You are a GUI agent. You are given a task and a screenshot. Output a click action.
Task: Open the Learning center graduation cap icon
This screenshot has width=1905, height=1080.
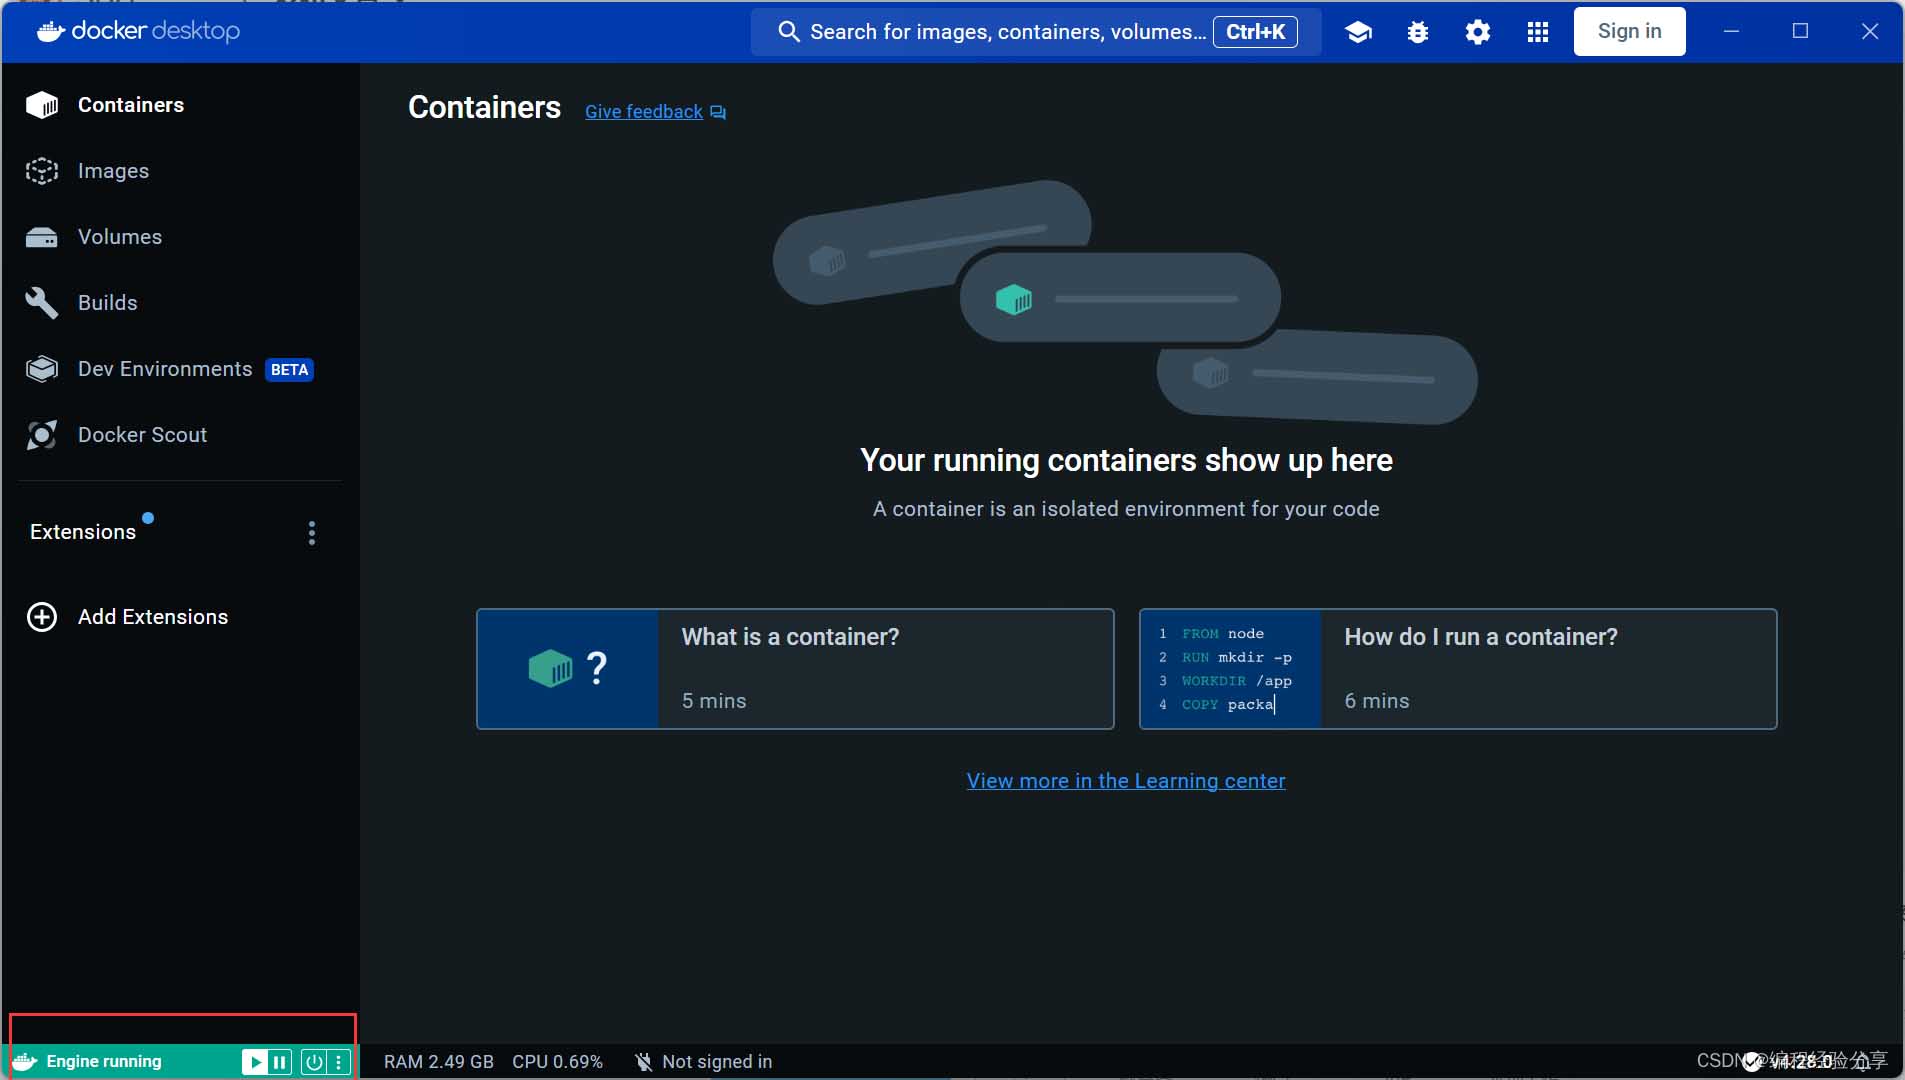pos(1360,31)
